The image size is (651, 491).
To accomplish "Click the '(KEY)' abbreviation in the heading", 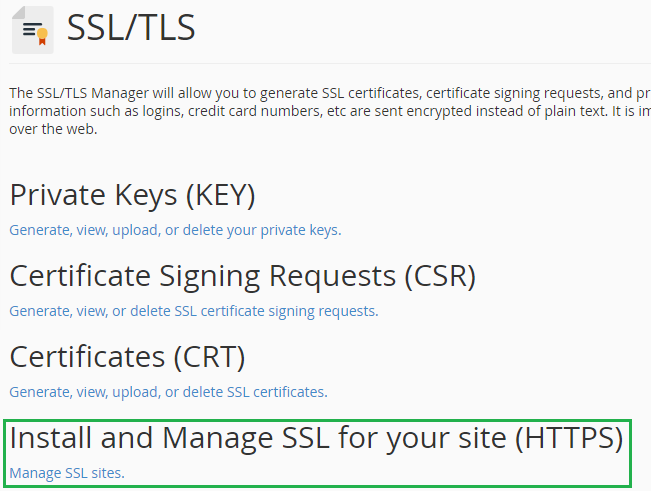I will (220, 195).
